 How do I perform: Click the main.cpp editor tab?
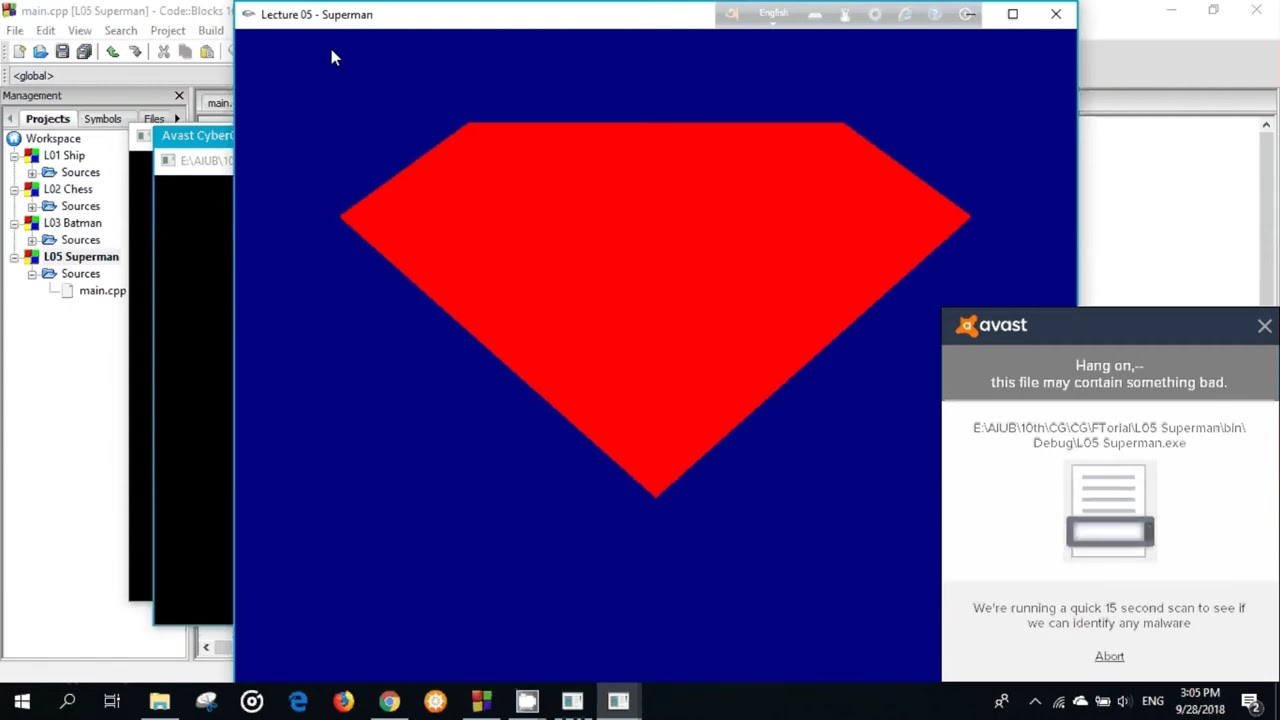[218, 103]
